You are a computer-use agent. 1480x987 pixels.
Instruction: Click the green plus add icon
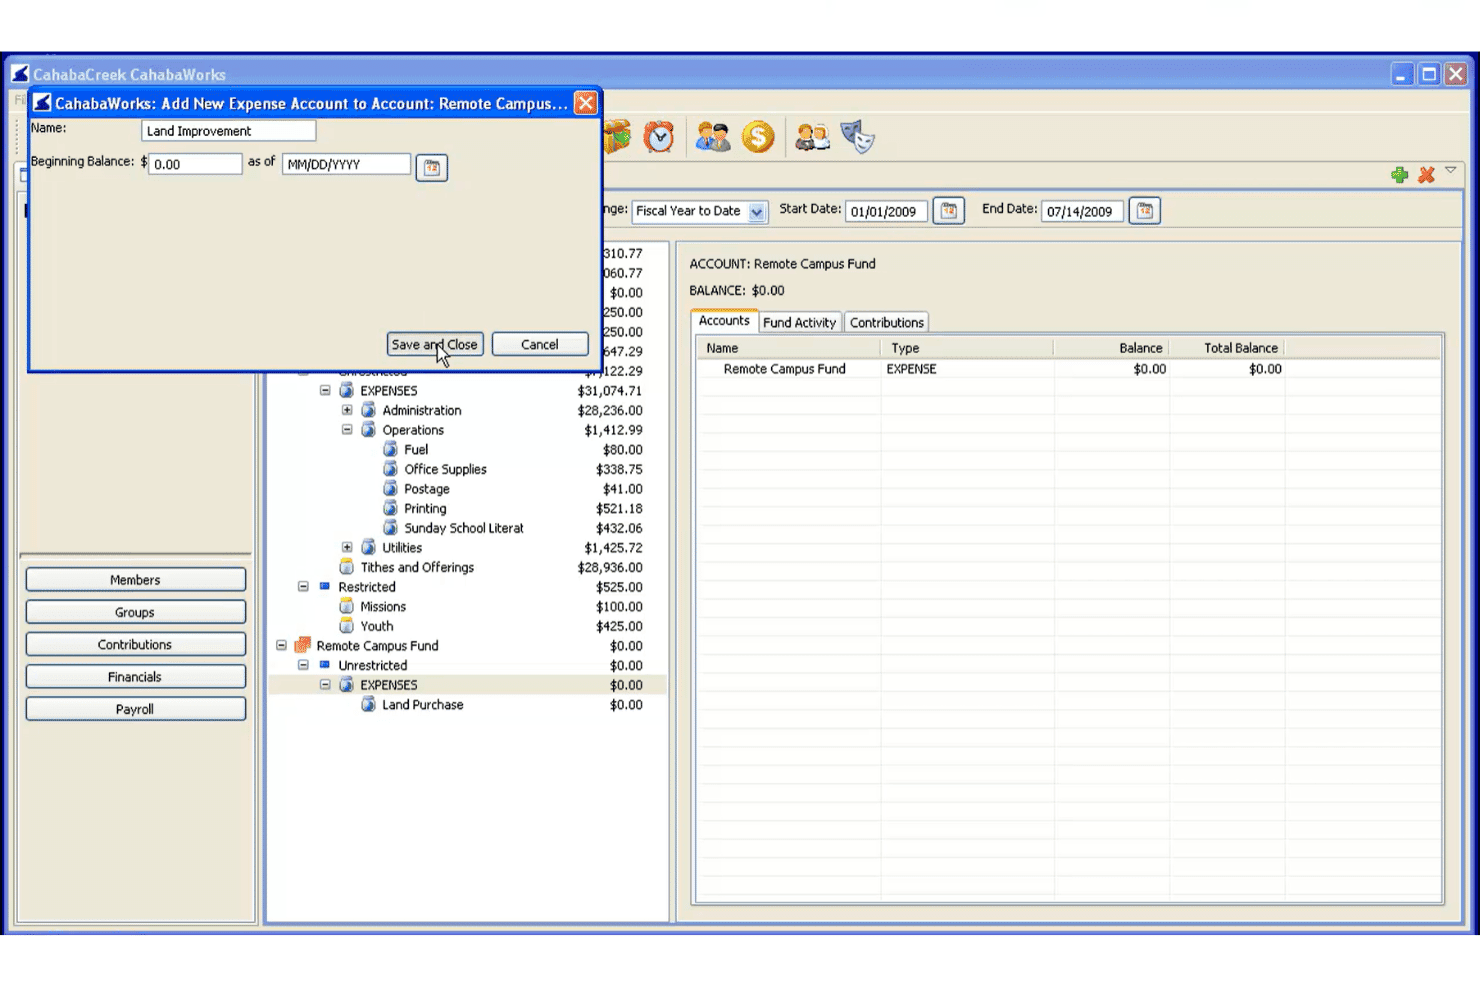pos(1400,175)
